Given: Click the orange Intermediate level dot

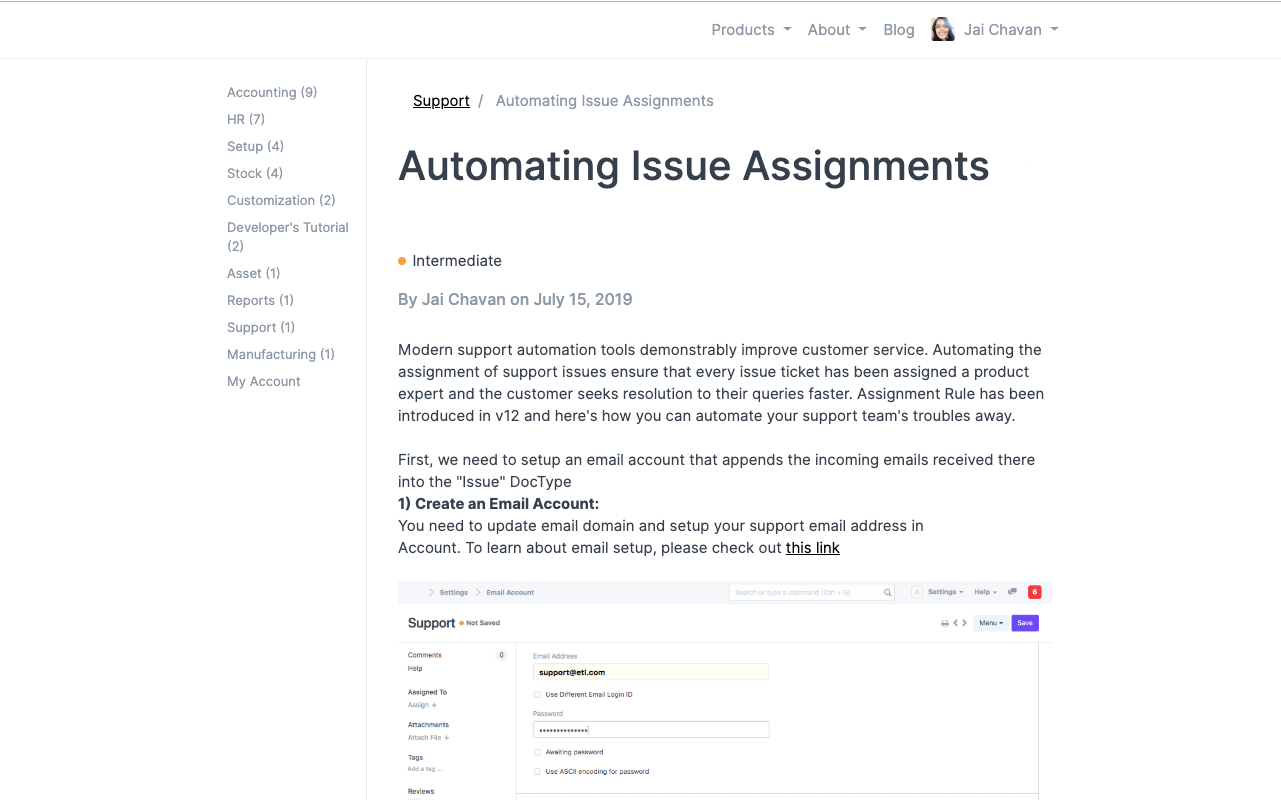Looking at the screenshot, I should [x=402, y=261].
